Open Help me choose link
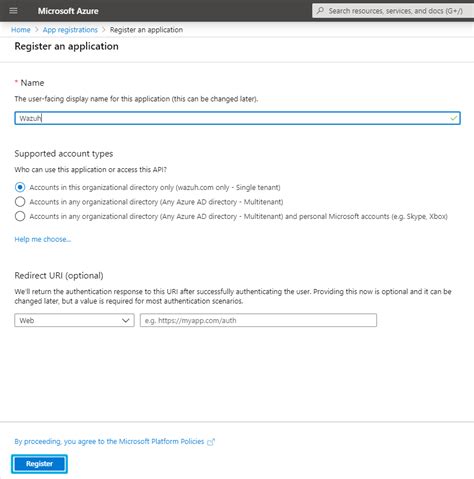The height and width of the screenshot is (479, 474). 43,239
